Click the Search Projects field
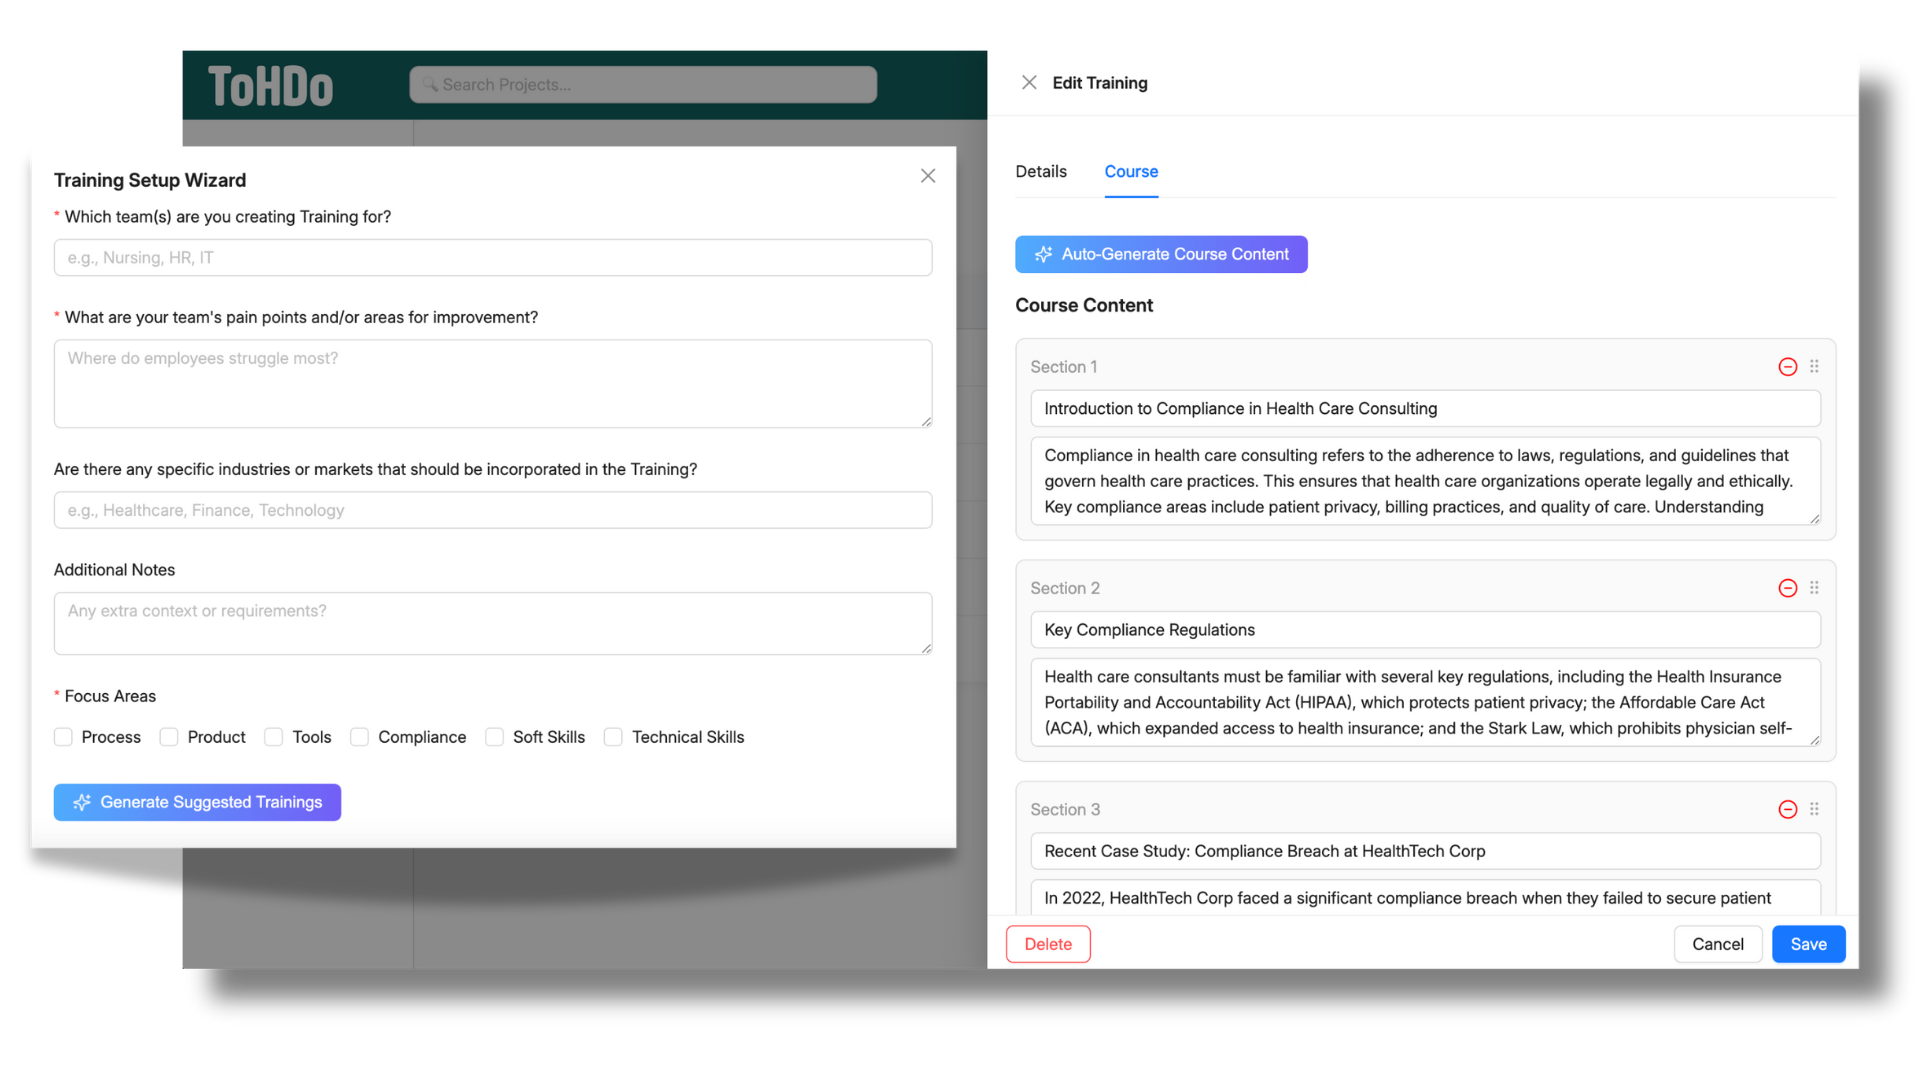Viewport: 1920px width, 1080px height. (x=643, y=85)
